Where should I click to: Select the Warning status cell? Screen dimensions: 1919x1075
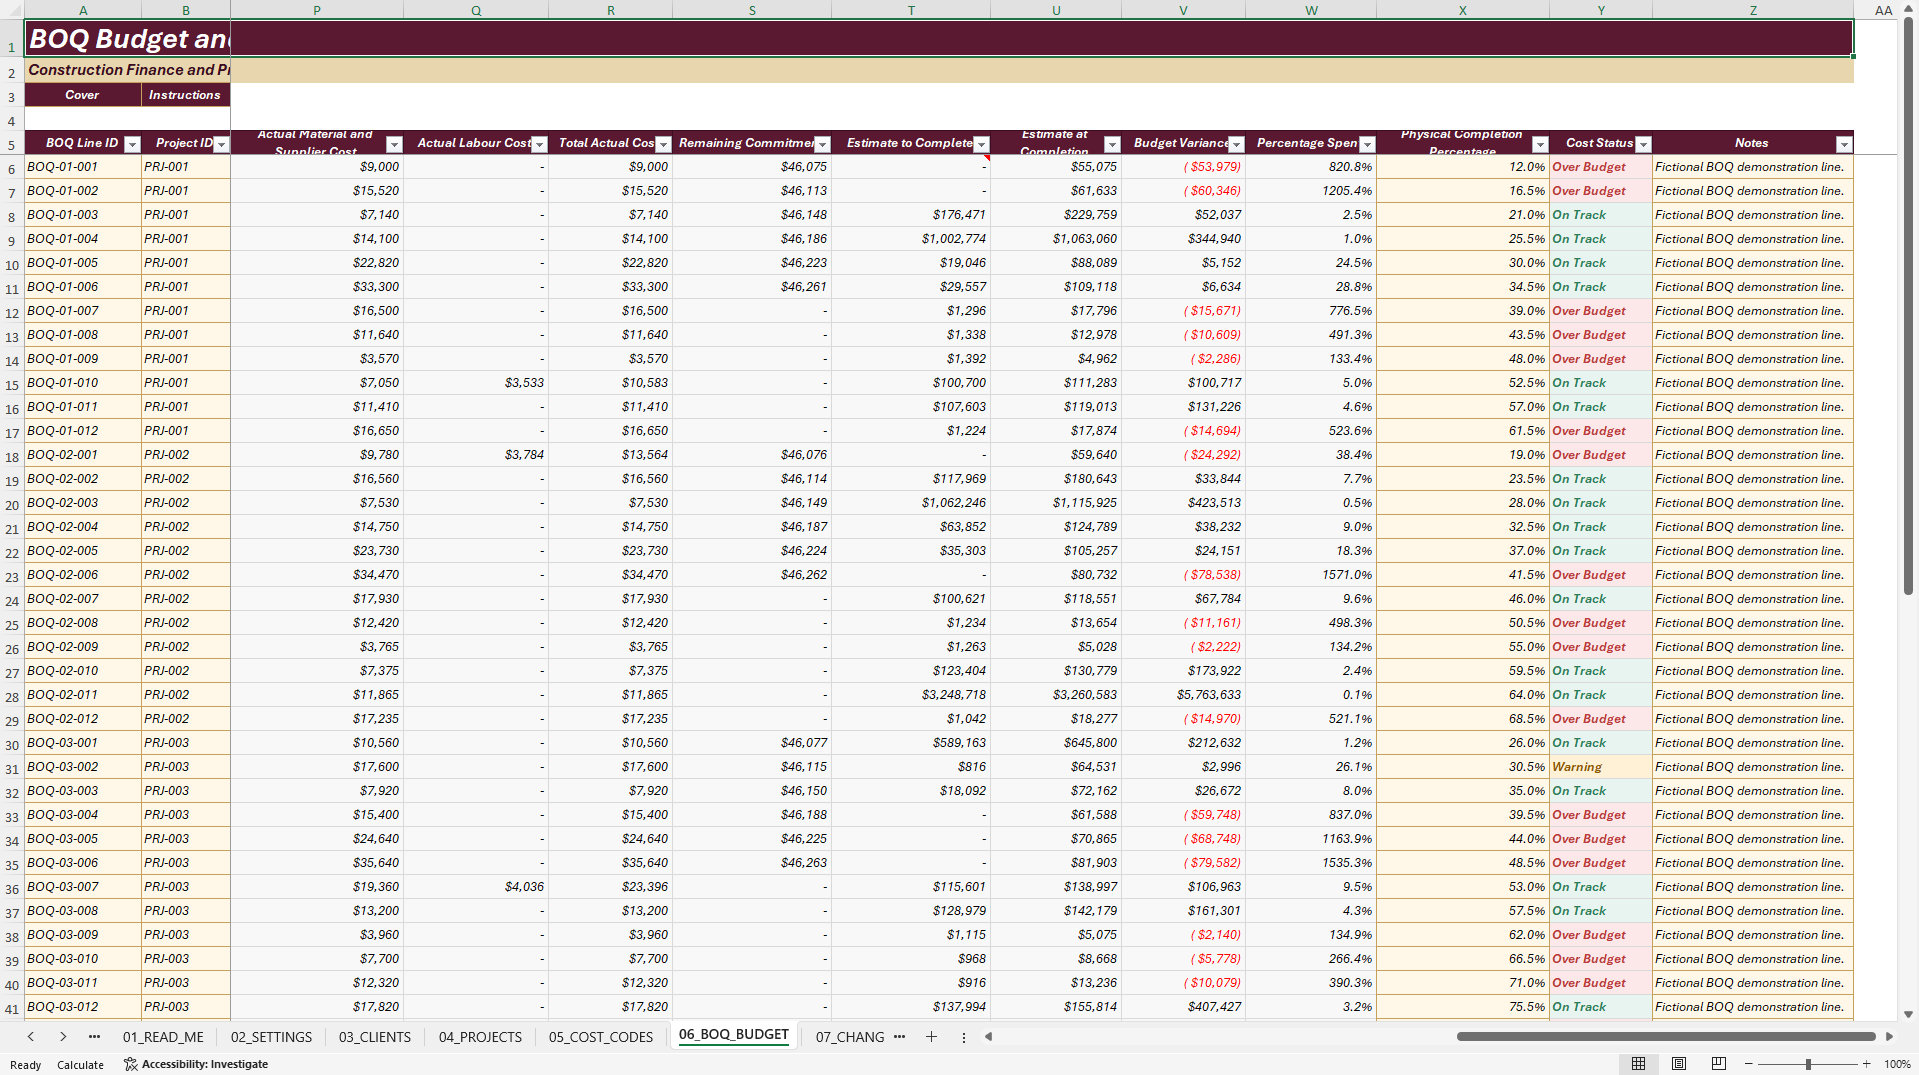click(1601, 767)
